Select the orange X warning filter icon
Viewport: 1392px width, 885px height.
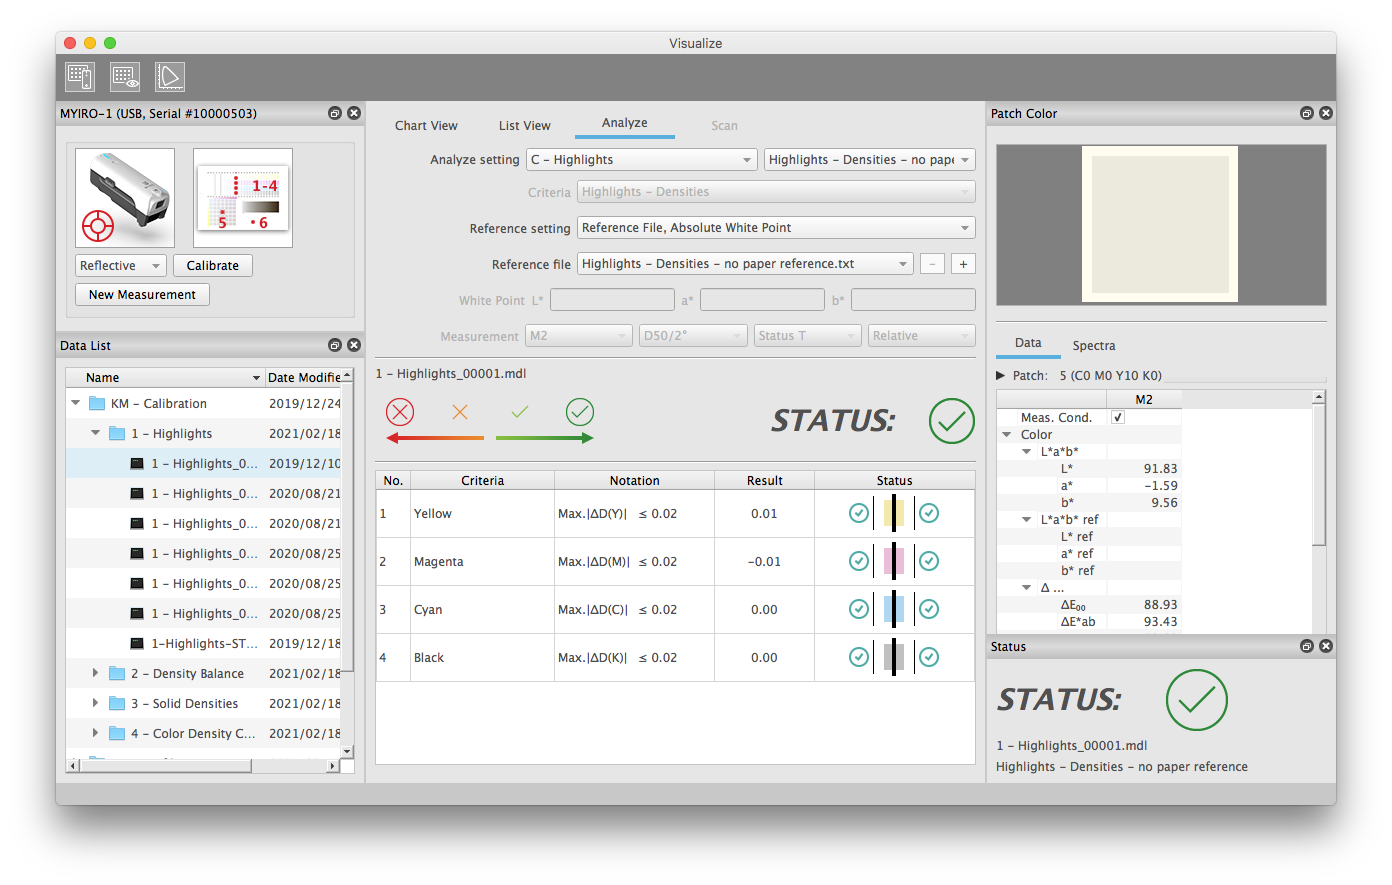(460, 412)
